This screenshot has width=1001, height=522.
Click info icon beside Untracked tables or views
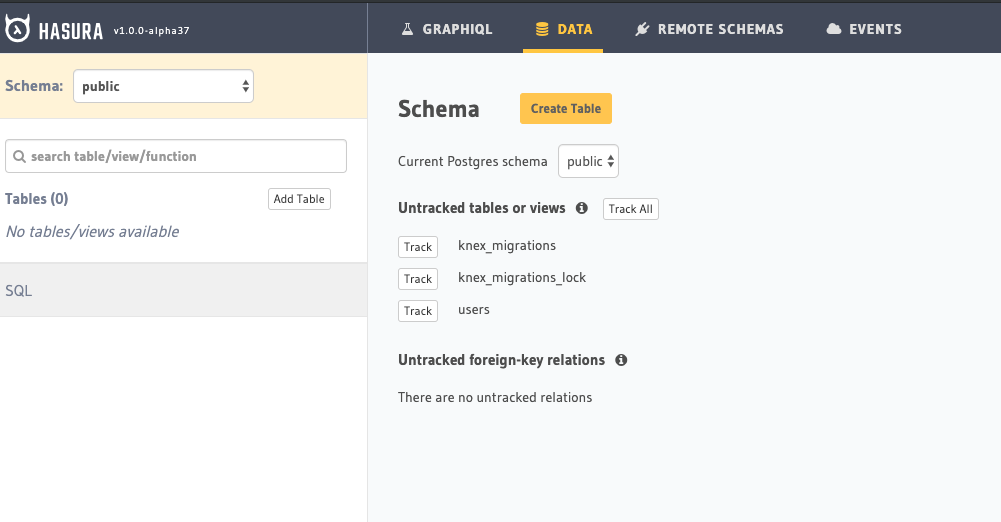[582, 208]
